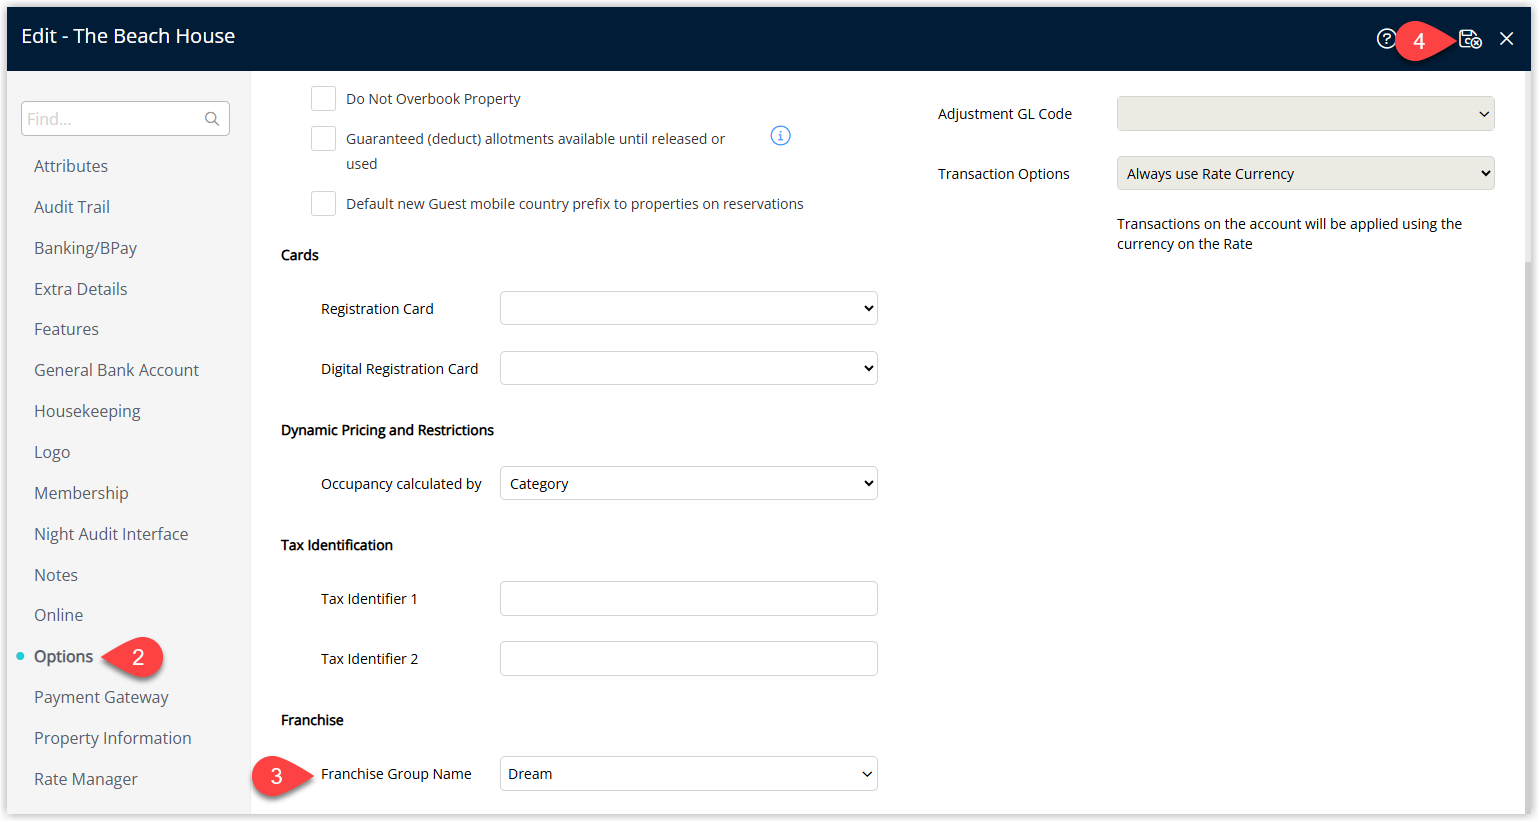
Task: Click the search magnifier icon in Find box
Action: [x=212, y=119]
